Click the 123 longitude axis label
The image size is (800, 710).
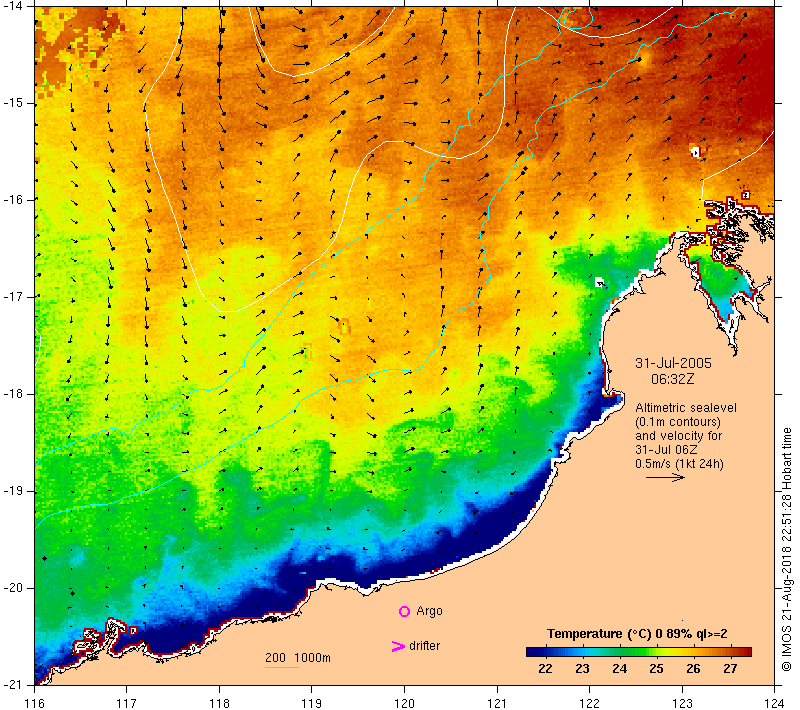pyautogui.click(x=682, y=703)
